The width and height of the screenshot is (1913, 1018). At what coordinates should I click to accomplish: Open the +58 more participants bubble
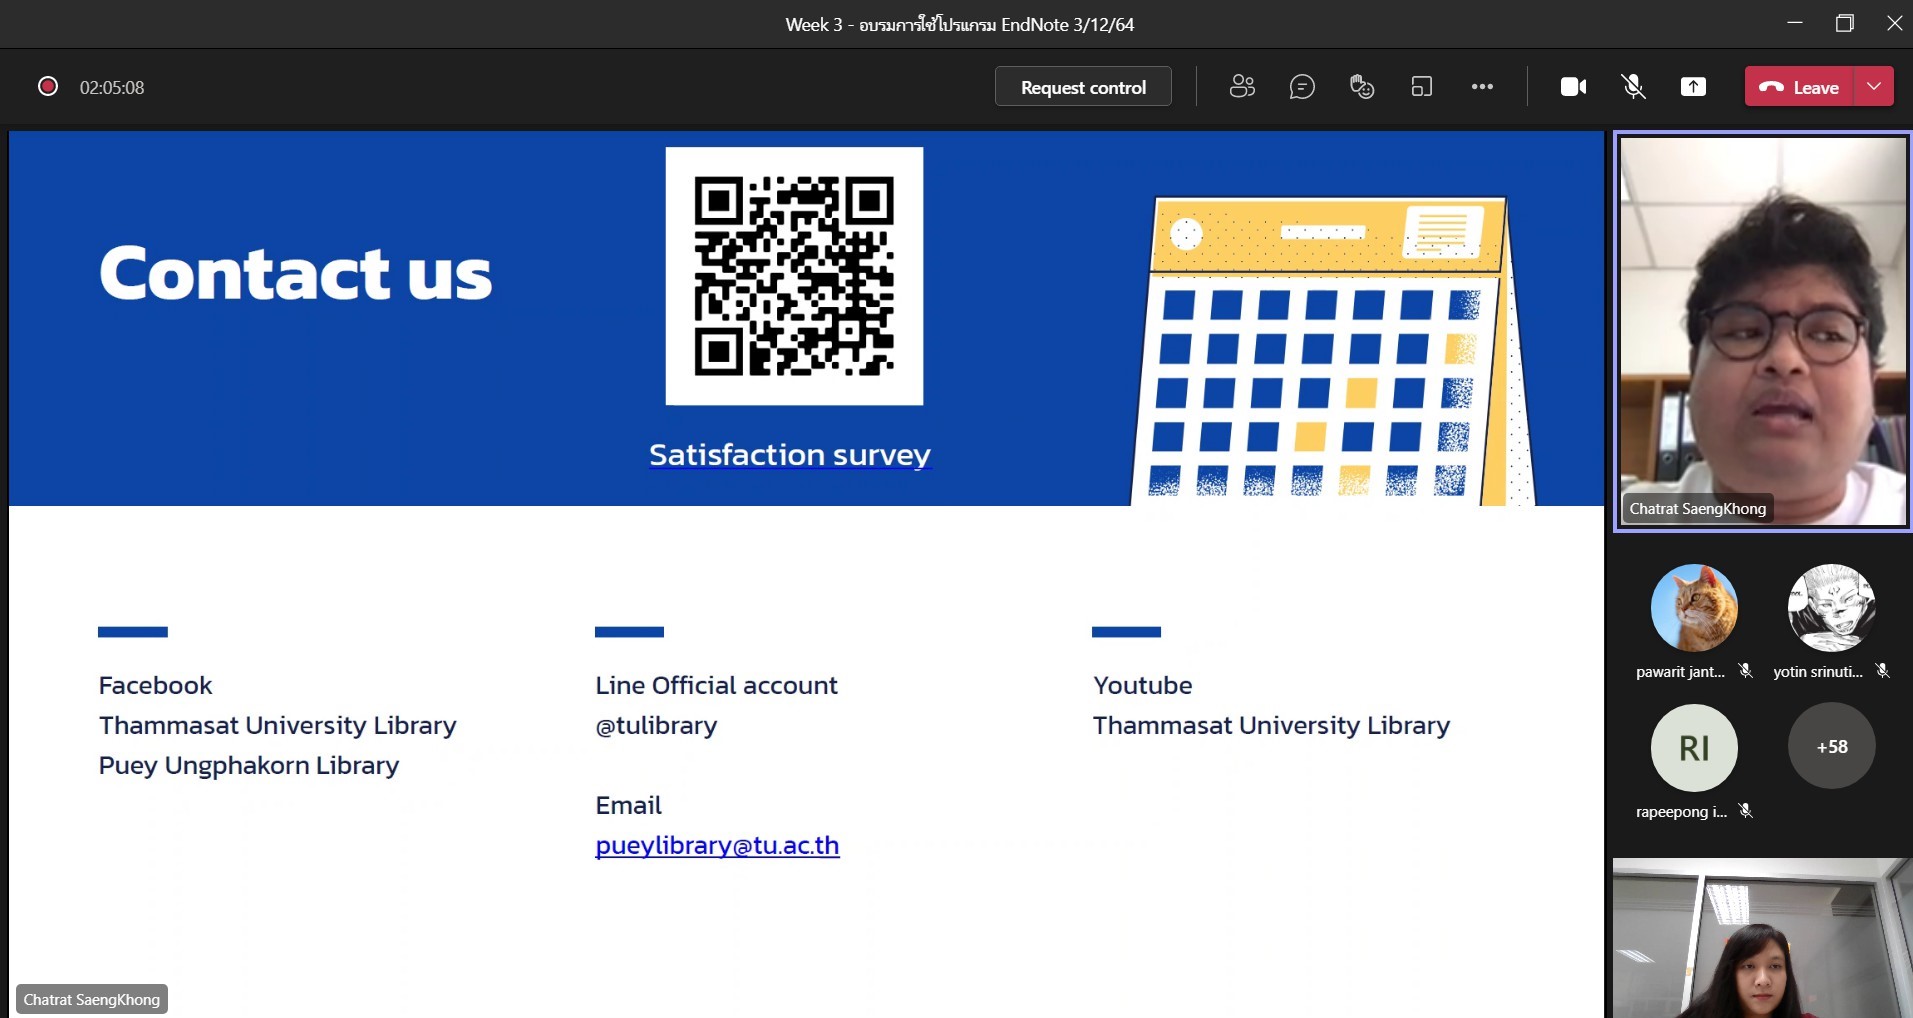tap(1831, 747)
